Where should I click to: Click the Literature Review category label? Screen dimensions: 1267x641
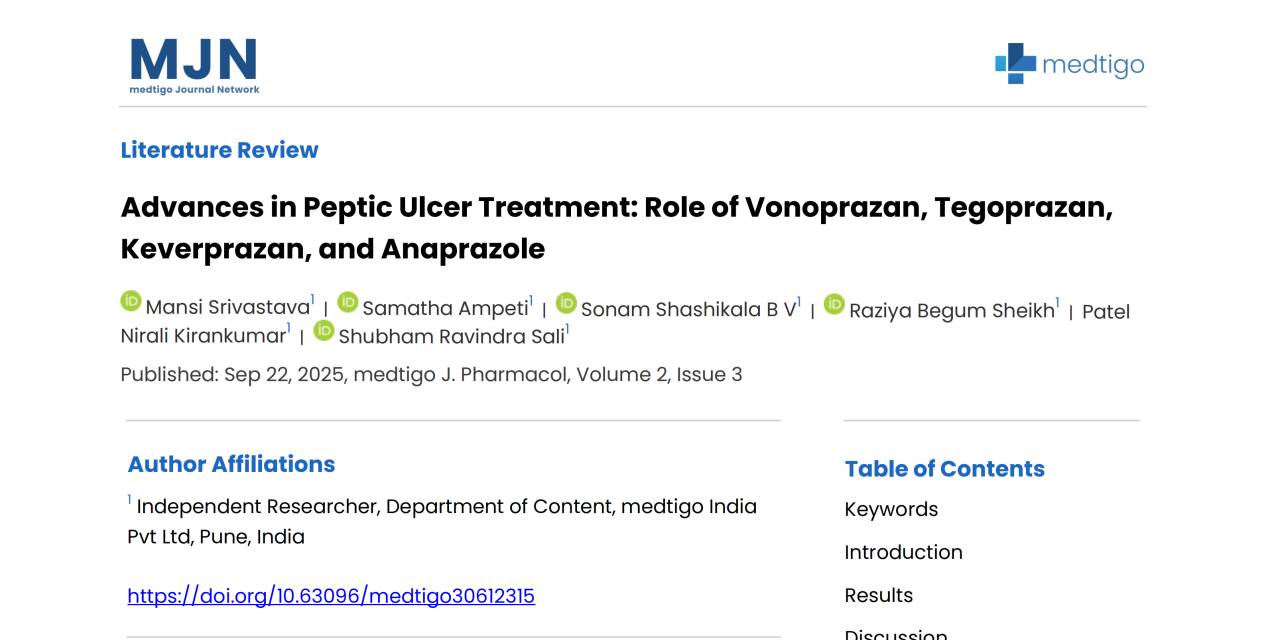[x=219, y=150]
